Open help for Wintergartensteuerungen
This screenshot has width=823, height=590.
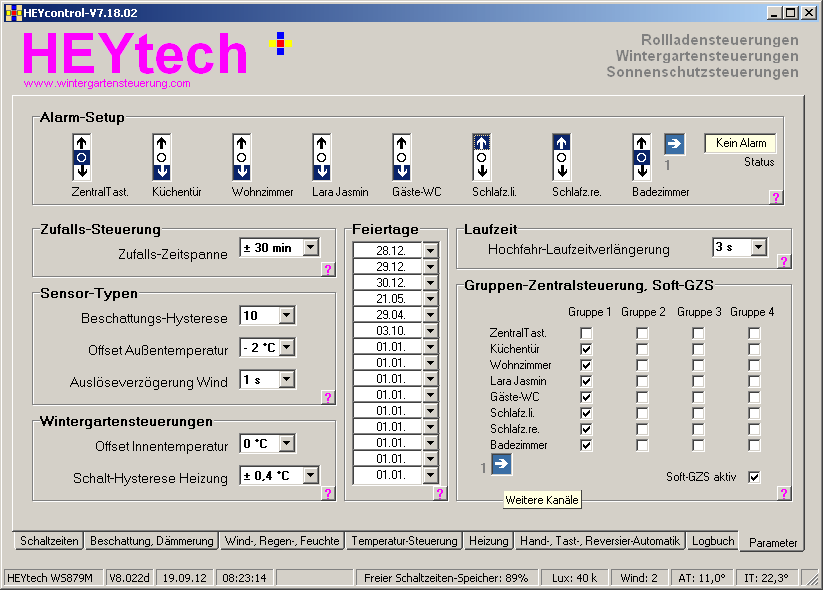[x=328, y=493]
